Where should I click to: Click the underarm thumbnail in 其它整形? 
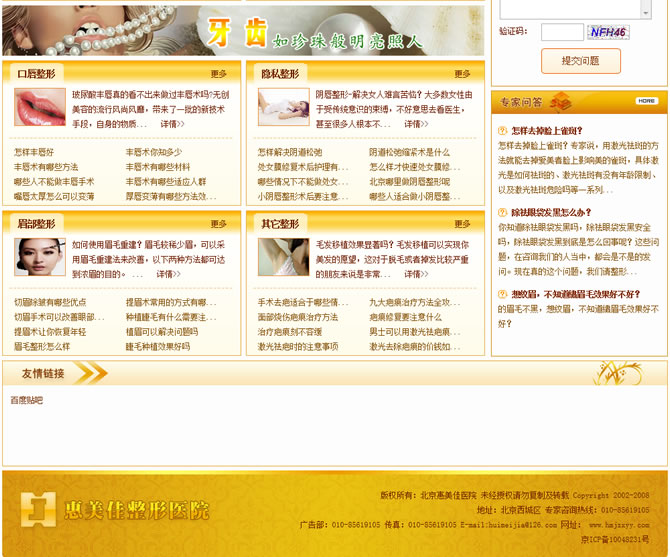click(283, 257)
